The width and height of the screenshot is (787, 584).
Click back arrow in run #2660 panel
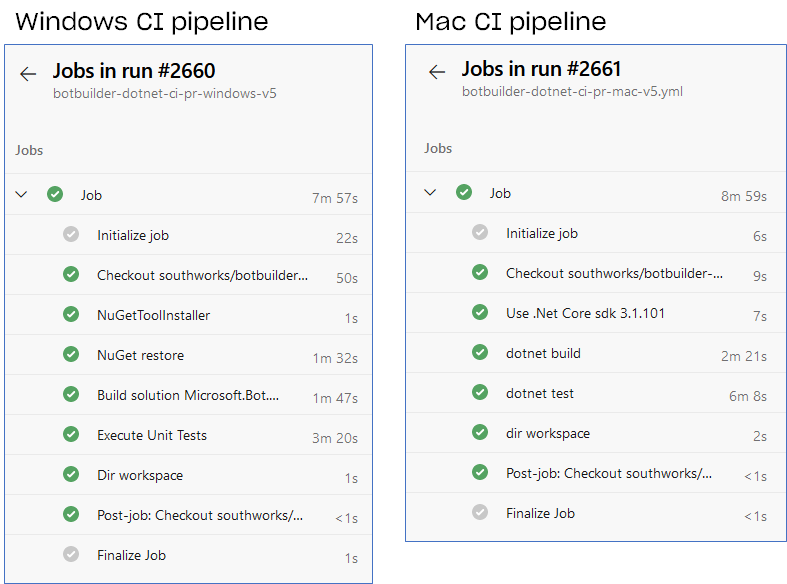[28, 74]
